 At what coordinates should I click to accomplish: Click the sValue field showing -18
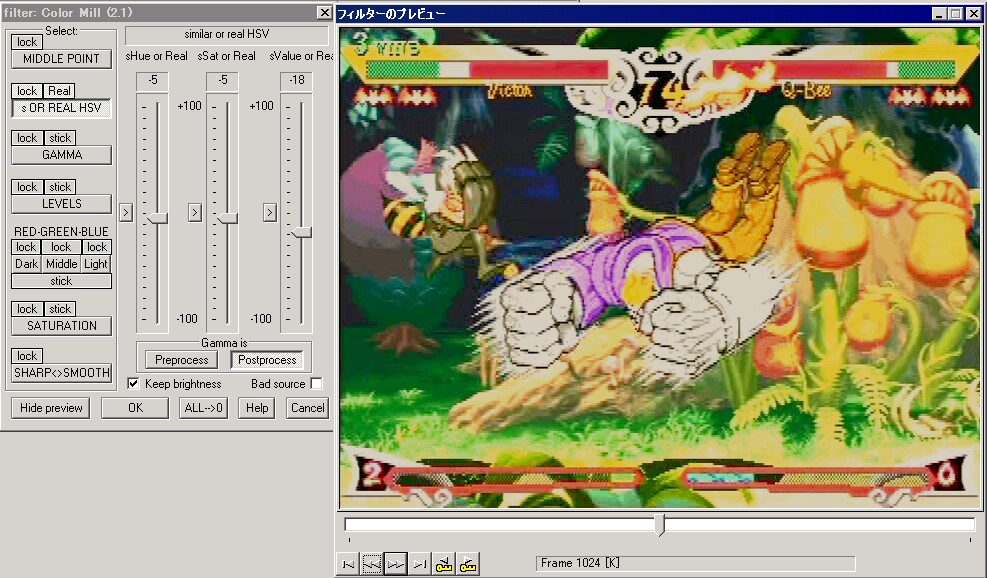click(296, 81)
